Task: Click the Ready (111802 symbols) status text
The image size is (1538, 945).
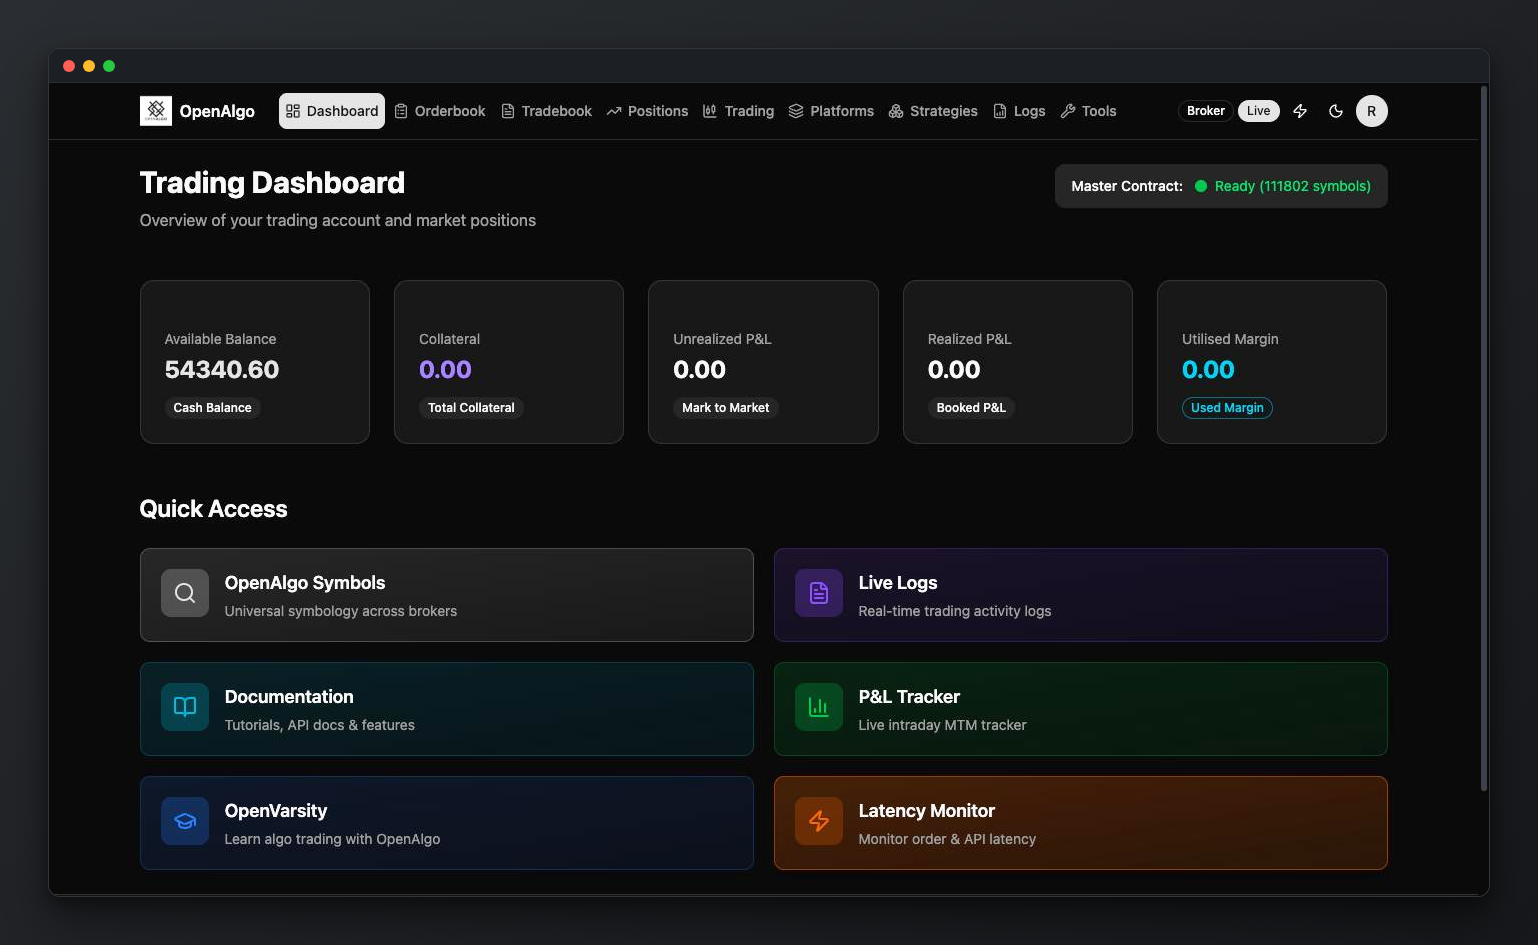Action: tap(1292, 186)
